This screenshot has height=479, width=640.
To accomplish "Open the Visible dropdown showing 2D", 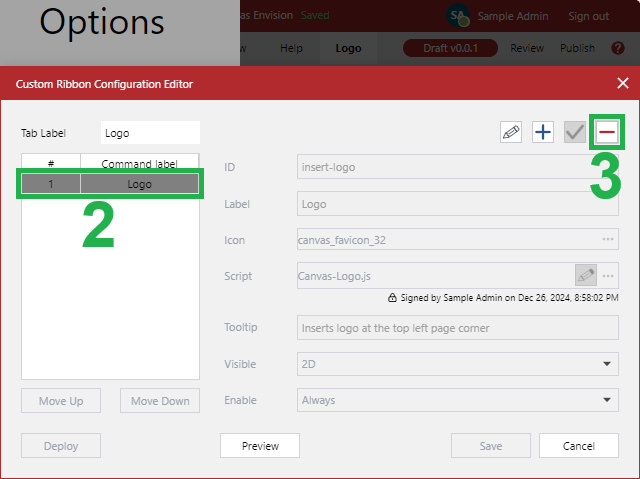I will click(x=458, y=364).
